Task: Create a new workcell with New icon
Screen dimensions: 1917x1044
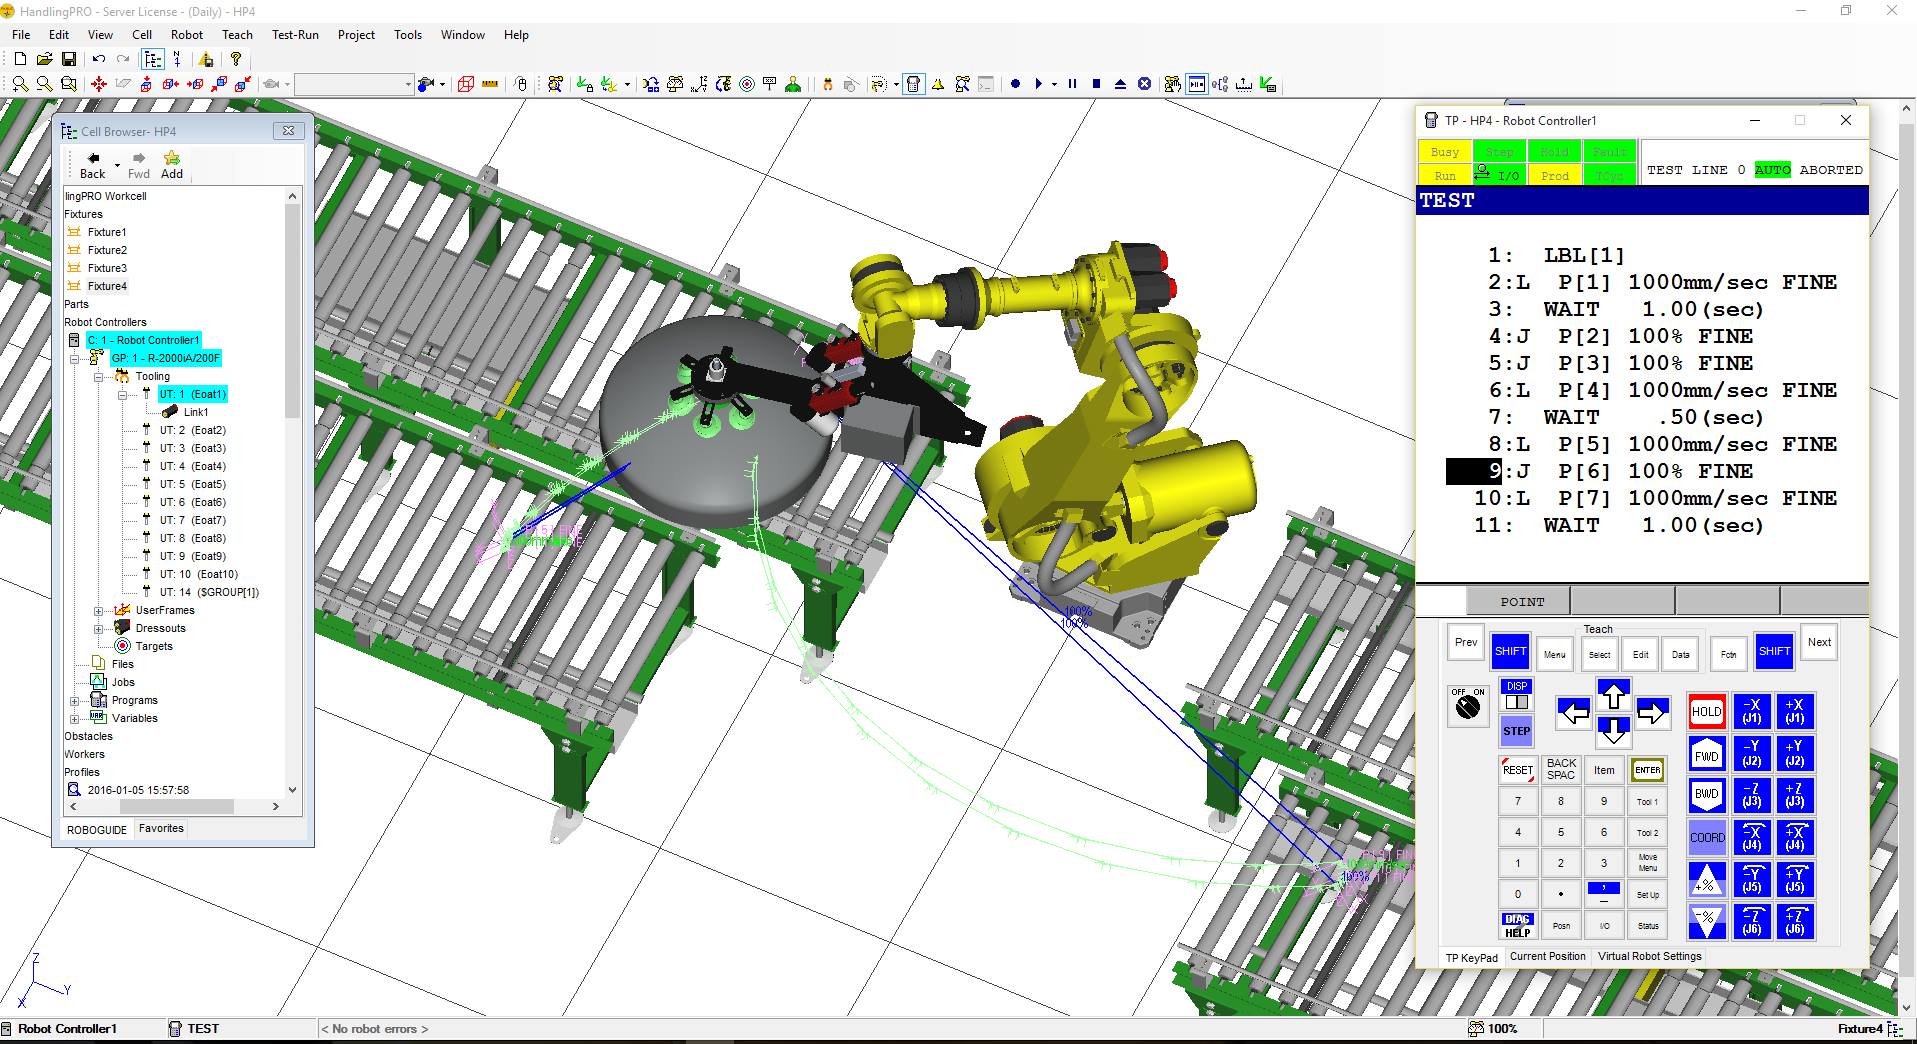Action: [x=20, y=59]
